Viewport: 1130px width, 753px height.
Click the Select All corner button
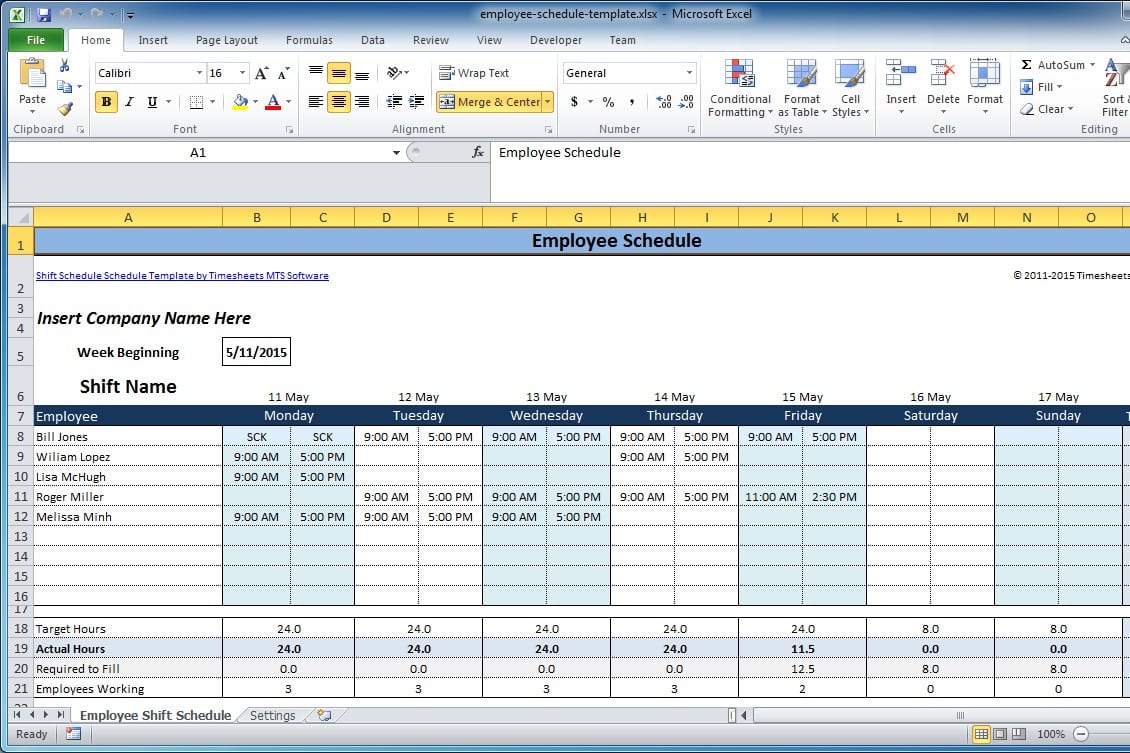coord(21,217)
